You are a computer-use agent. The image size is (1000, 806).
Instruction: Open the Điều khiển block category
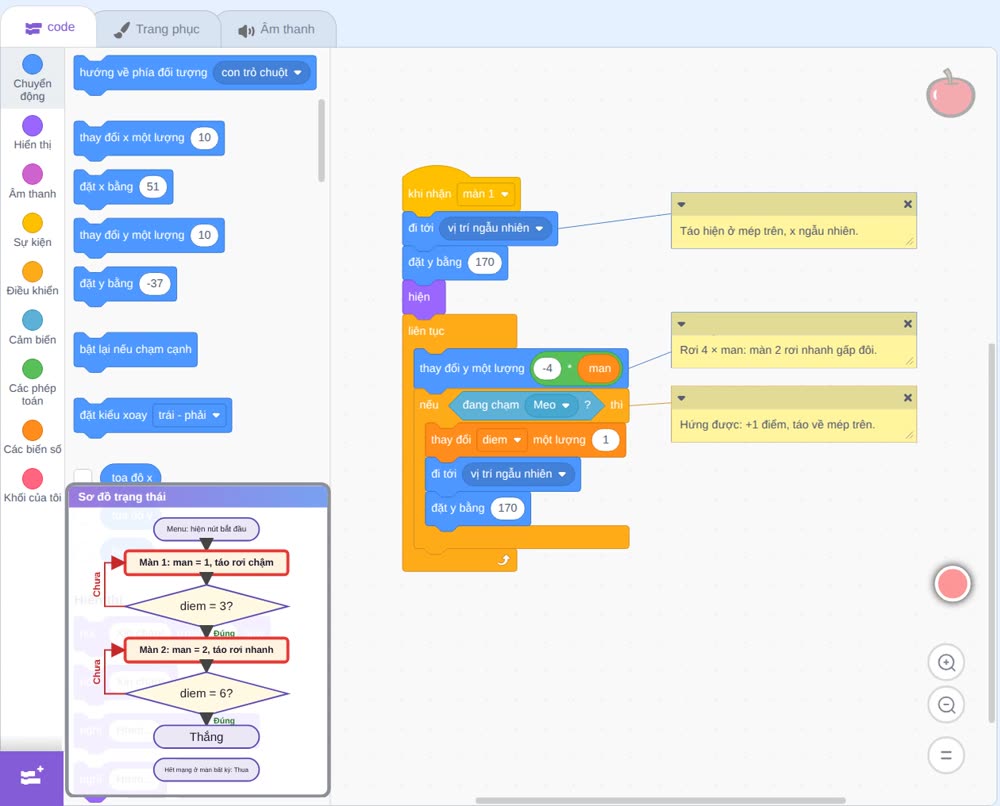point(33,279)
